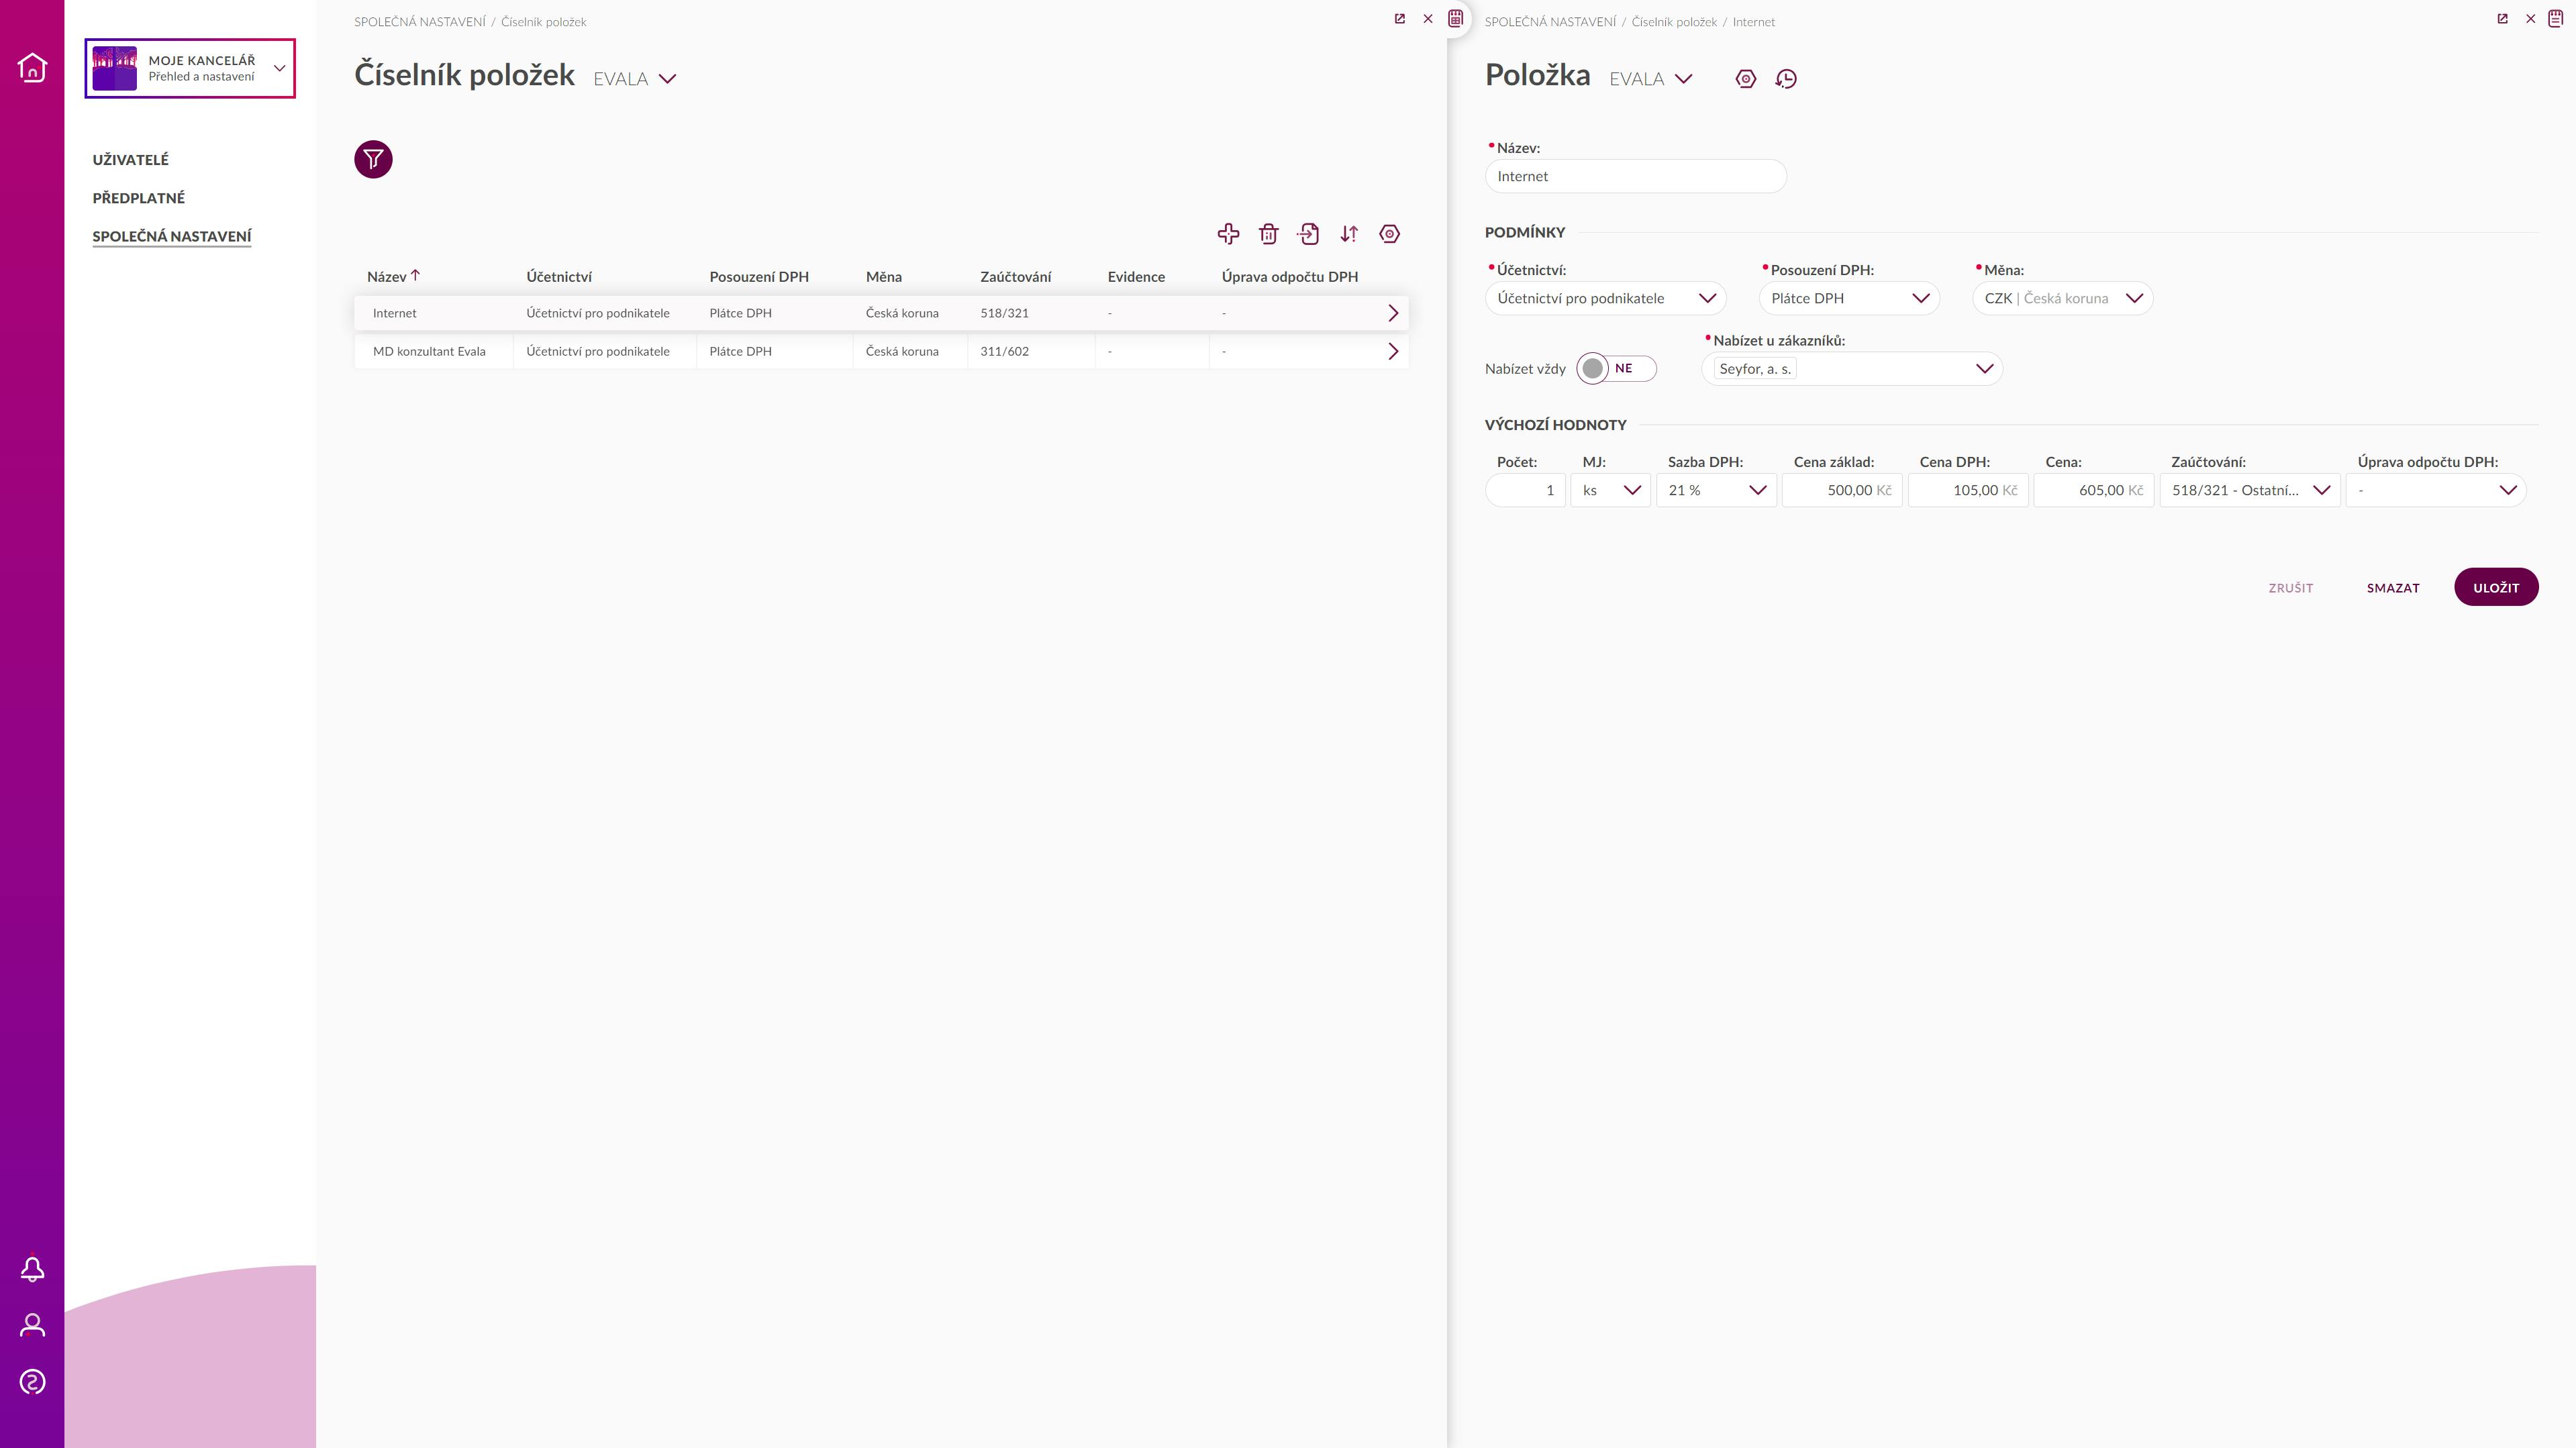The image size is (2576, 1448).
Task: Open Položka panel in new window
Action: (2503, 19)
